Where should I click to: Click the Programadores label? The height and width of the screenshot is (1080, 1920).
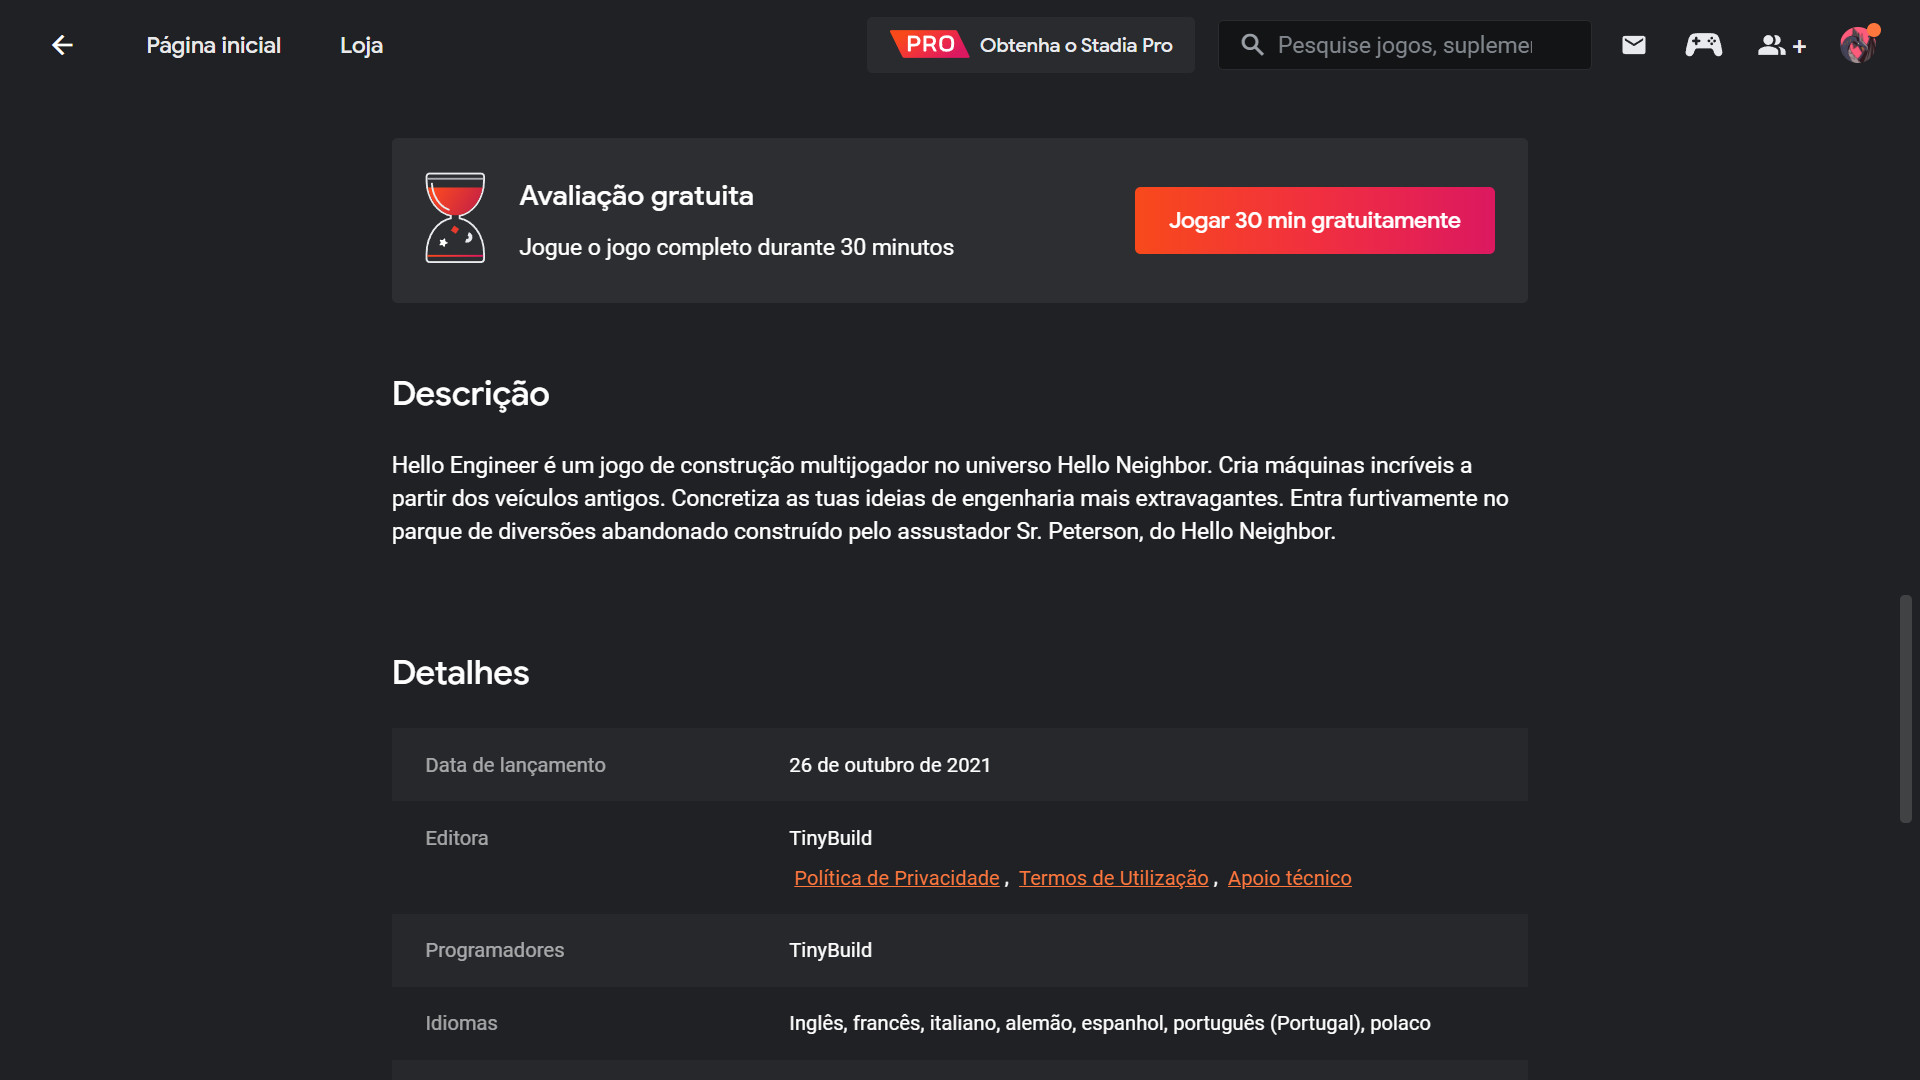[494, 950]
